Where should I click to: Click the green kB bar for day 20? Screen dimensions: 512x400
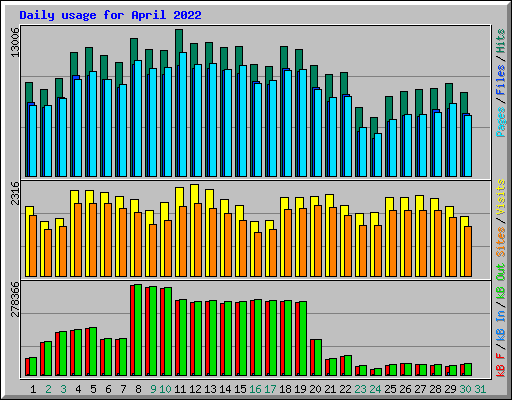(318, 358)
